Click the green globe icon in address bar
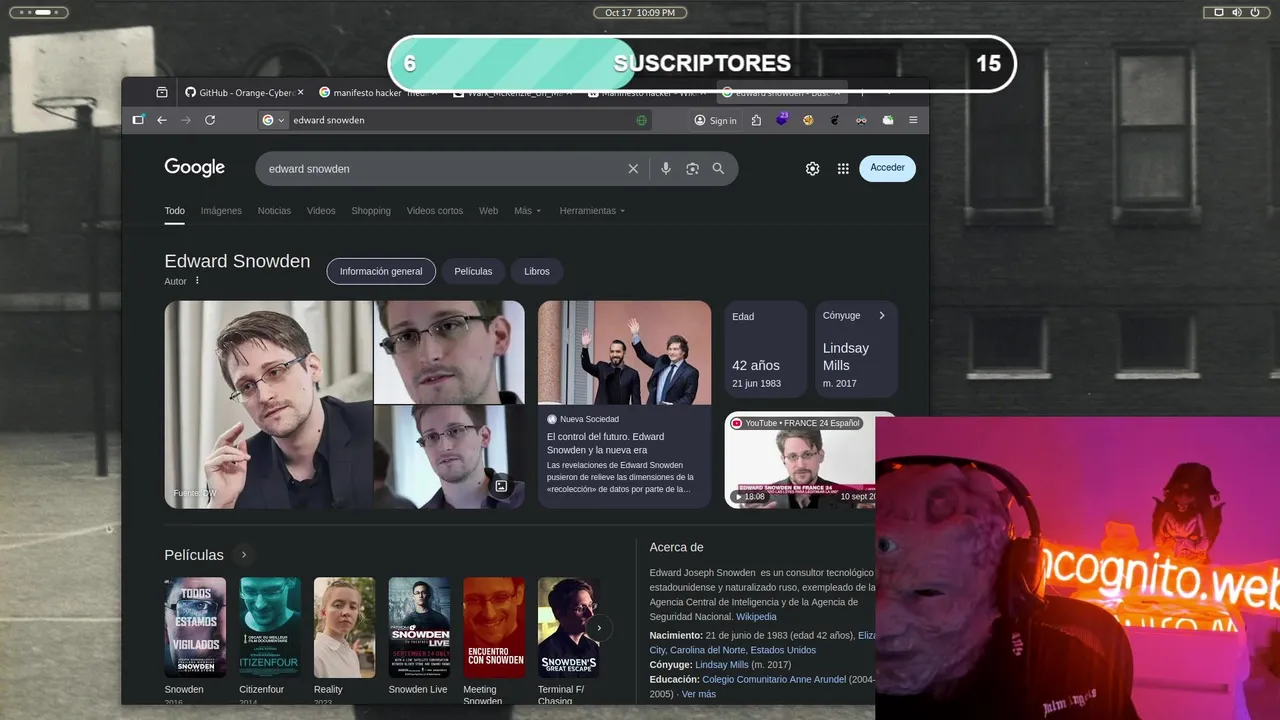 (641, 120)
